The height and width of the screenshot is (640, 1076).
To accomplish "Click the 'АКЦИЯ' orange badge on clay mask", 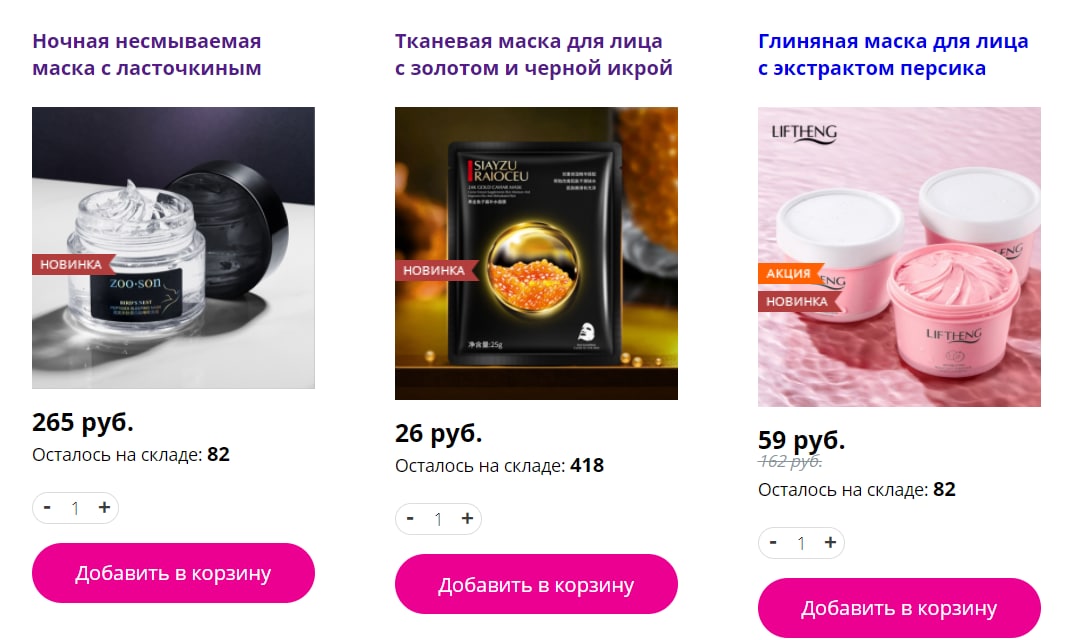I will (x=789, y=273).
